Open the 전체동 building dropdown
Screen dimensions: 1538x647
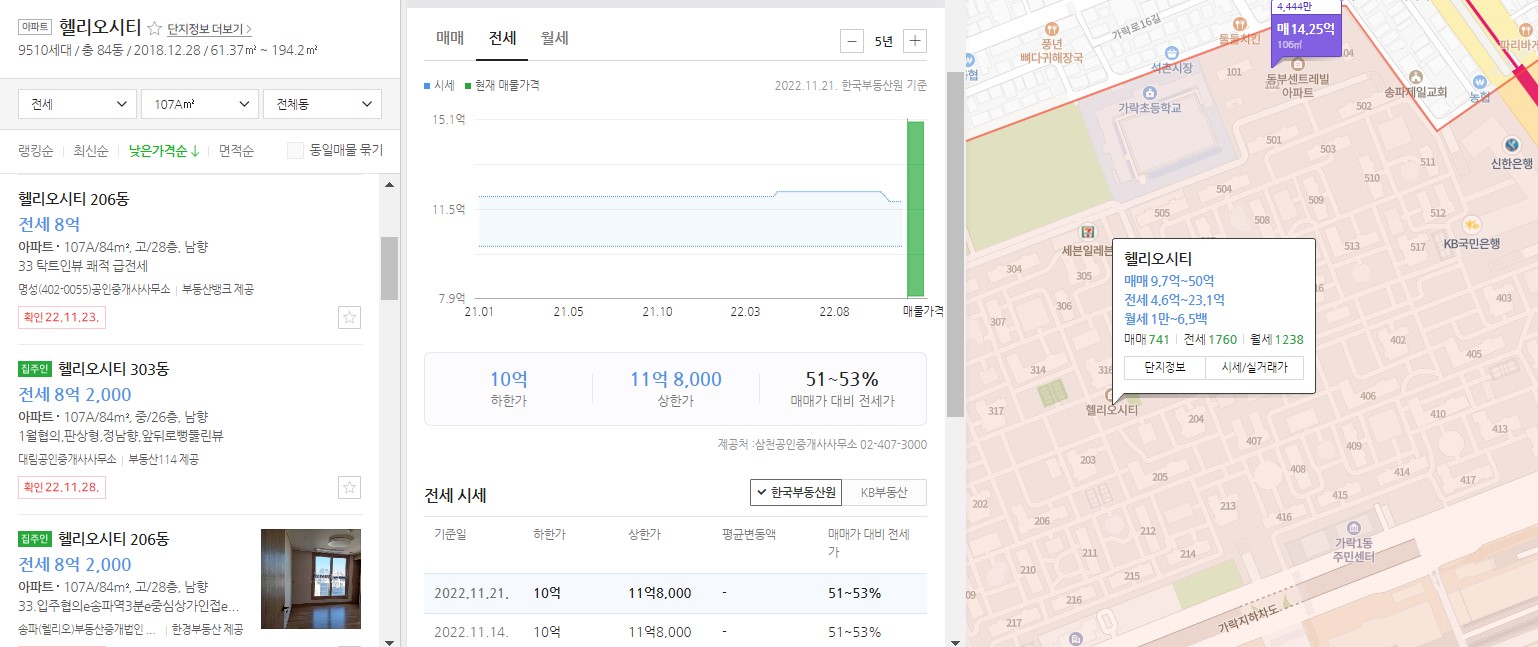[322, 104]
